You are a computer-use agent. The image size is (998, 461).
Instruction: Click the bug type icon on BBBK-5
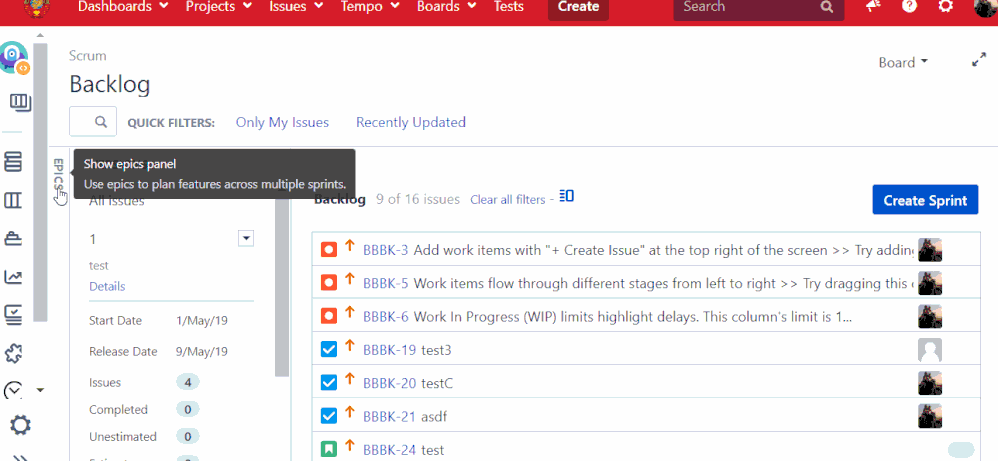point(328,283)
